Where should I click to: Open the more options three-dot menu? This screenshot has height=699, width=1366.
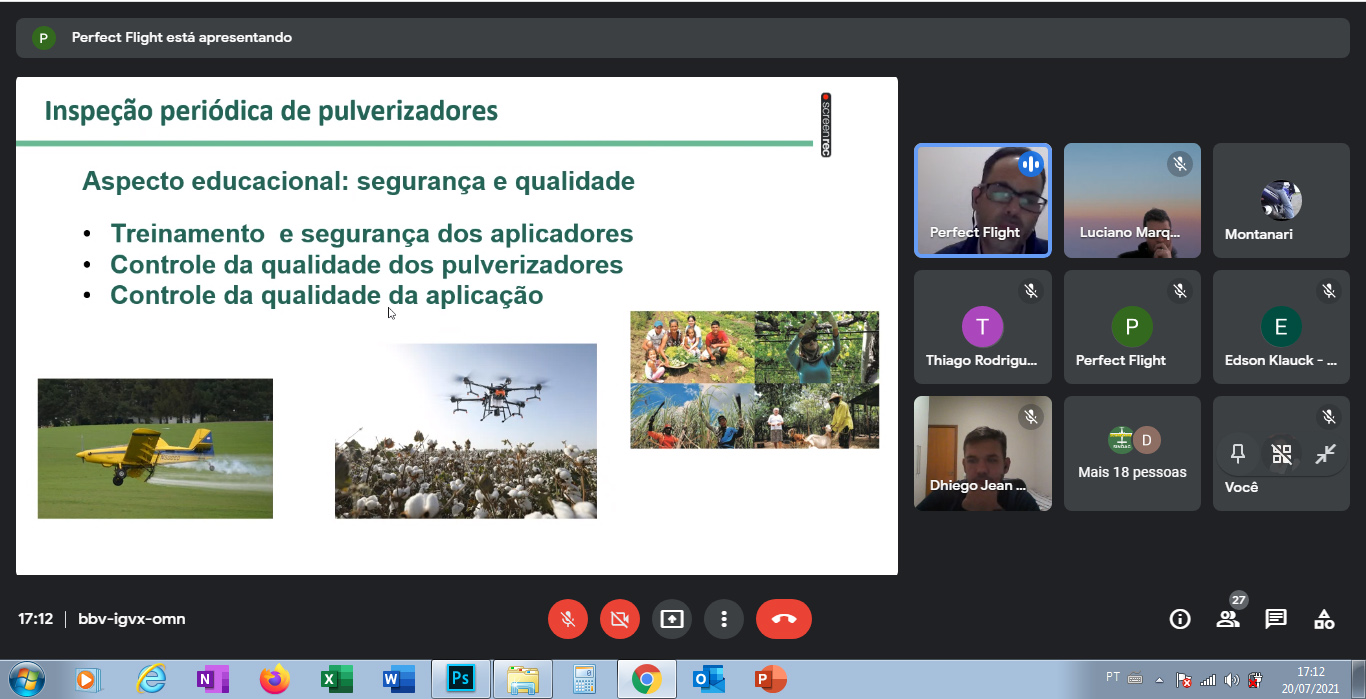tap(724, 619)
